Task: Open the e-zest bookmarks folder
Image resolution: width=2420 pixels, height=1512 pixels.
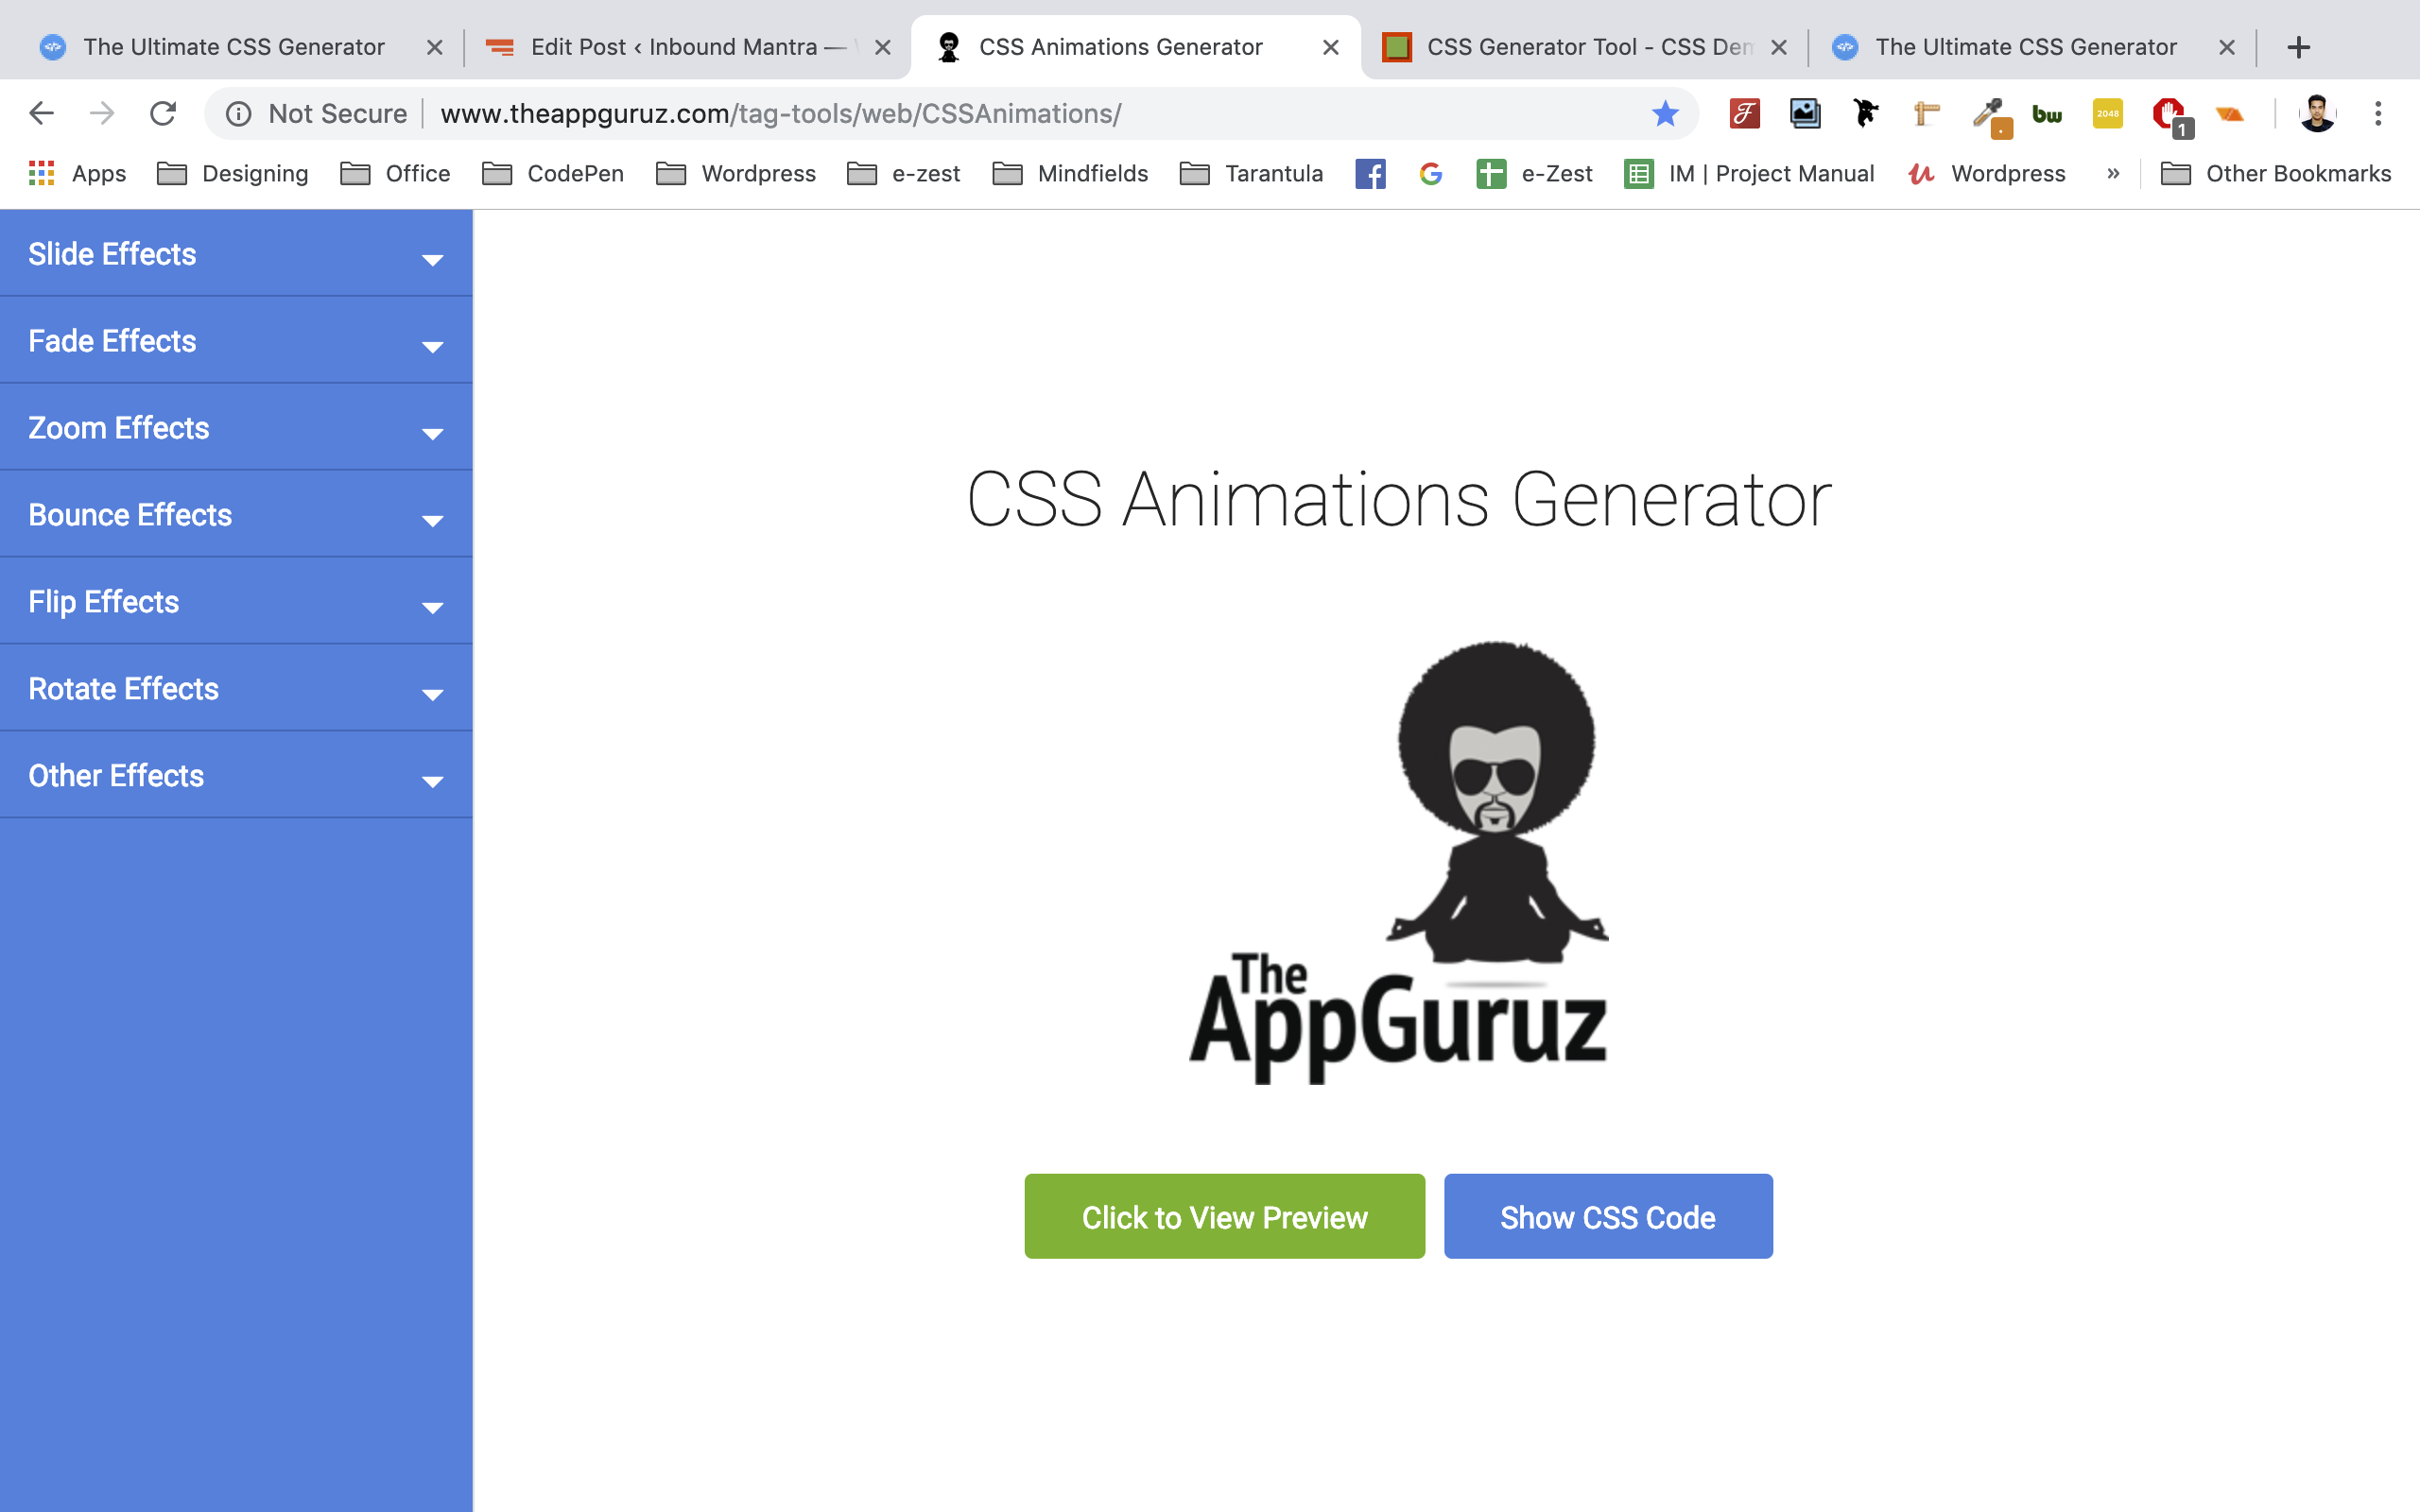Action: 903,174
